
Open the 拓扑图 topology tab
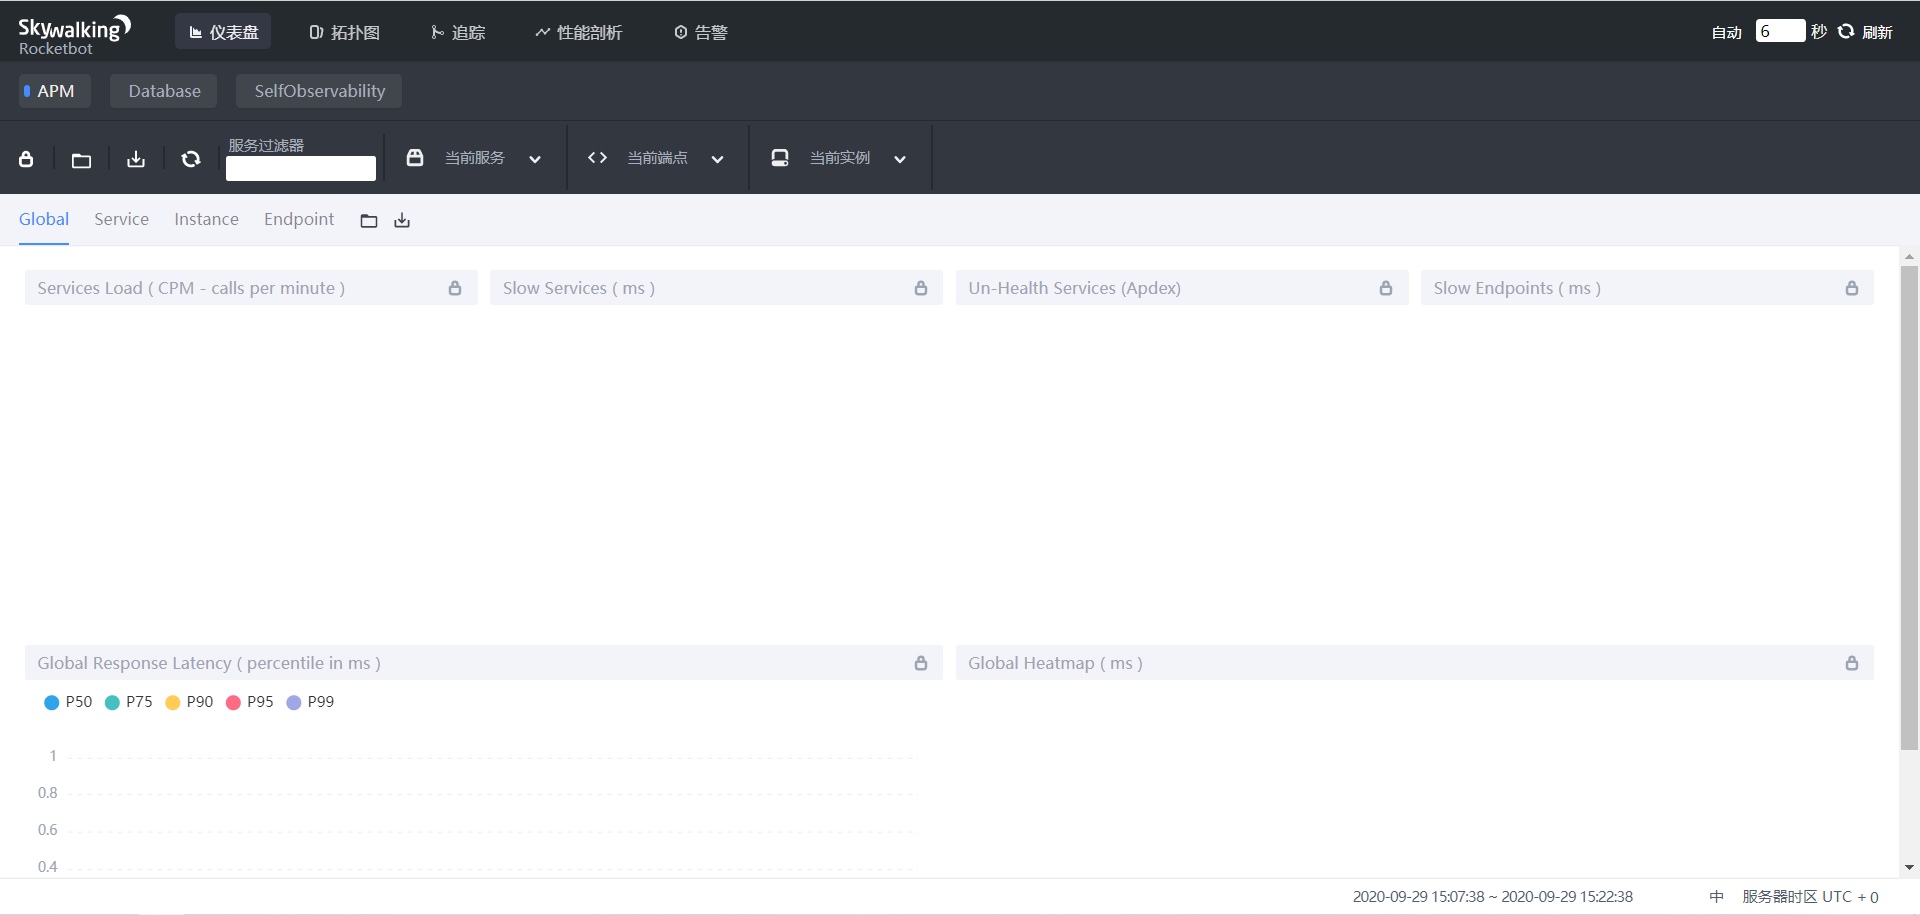pos(344,32)
